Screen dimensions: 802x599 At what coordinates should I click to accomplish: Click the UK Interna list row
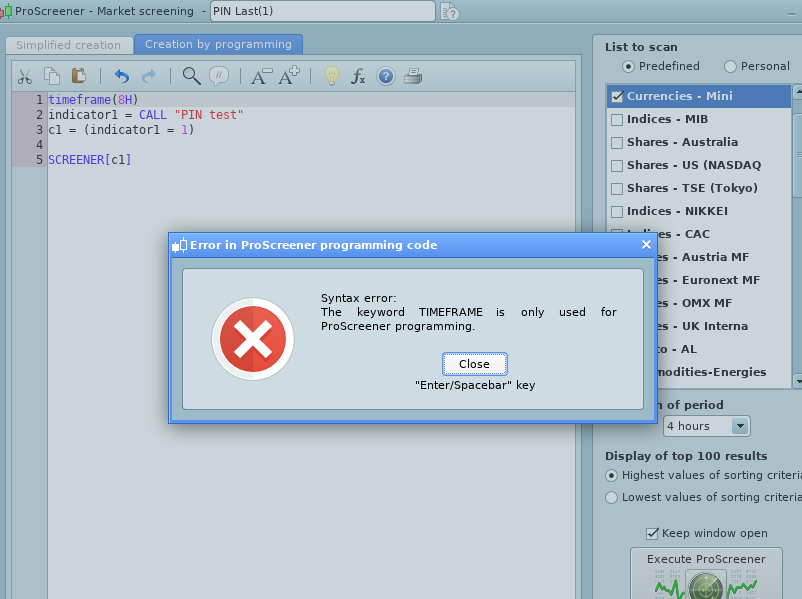tap(724, 326)
